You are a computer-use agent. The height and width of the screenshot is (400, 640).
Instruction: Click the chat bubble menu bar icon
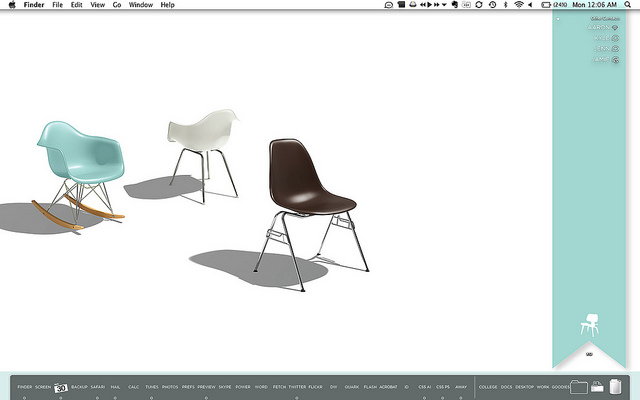389,5
